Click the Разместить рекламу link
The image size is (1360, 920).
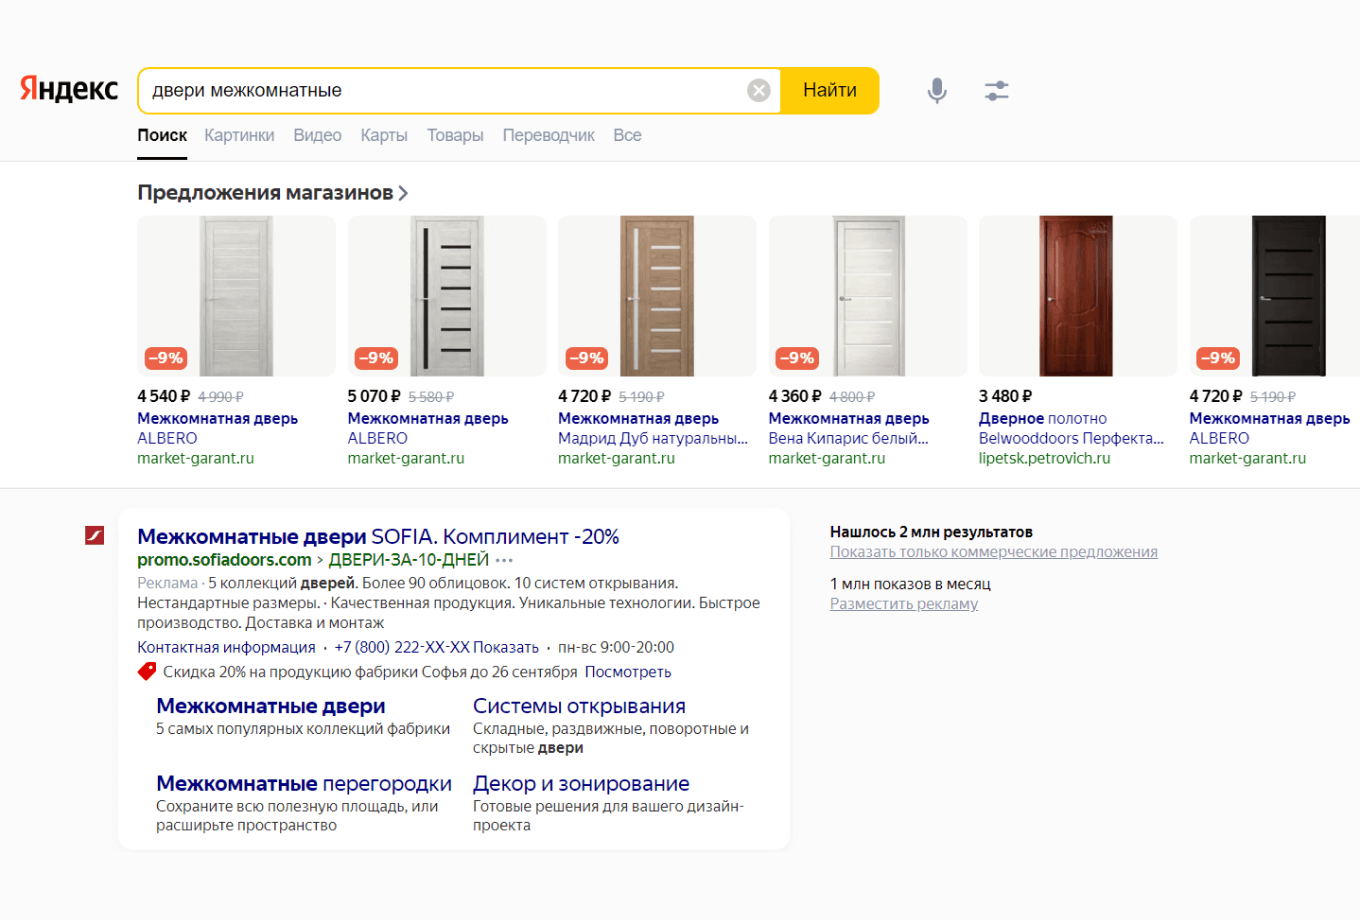click(x=903, y=604)
